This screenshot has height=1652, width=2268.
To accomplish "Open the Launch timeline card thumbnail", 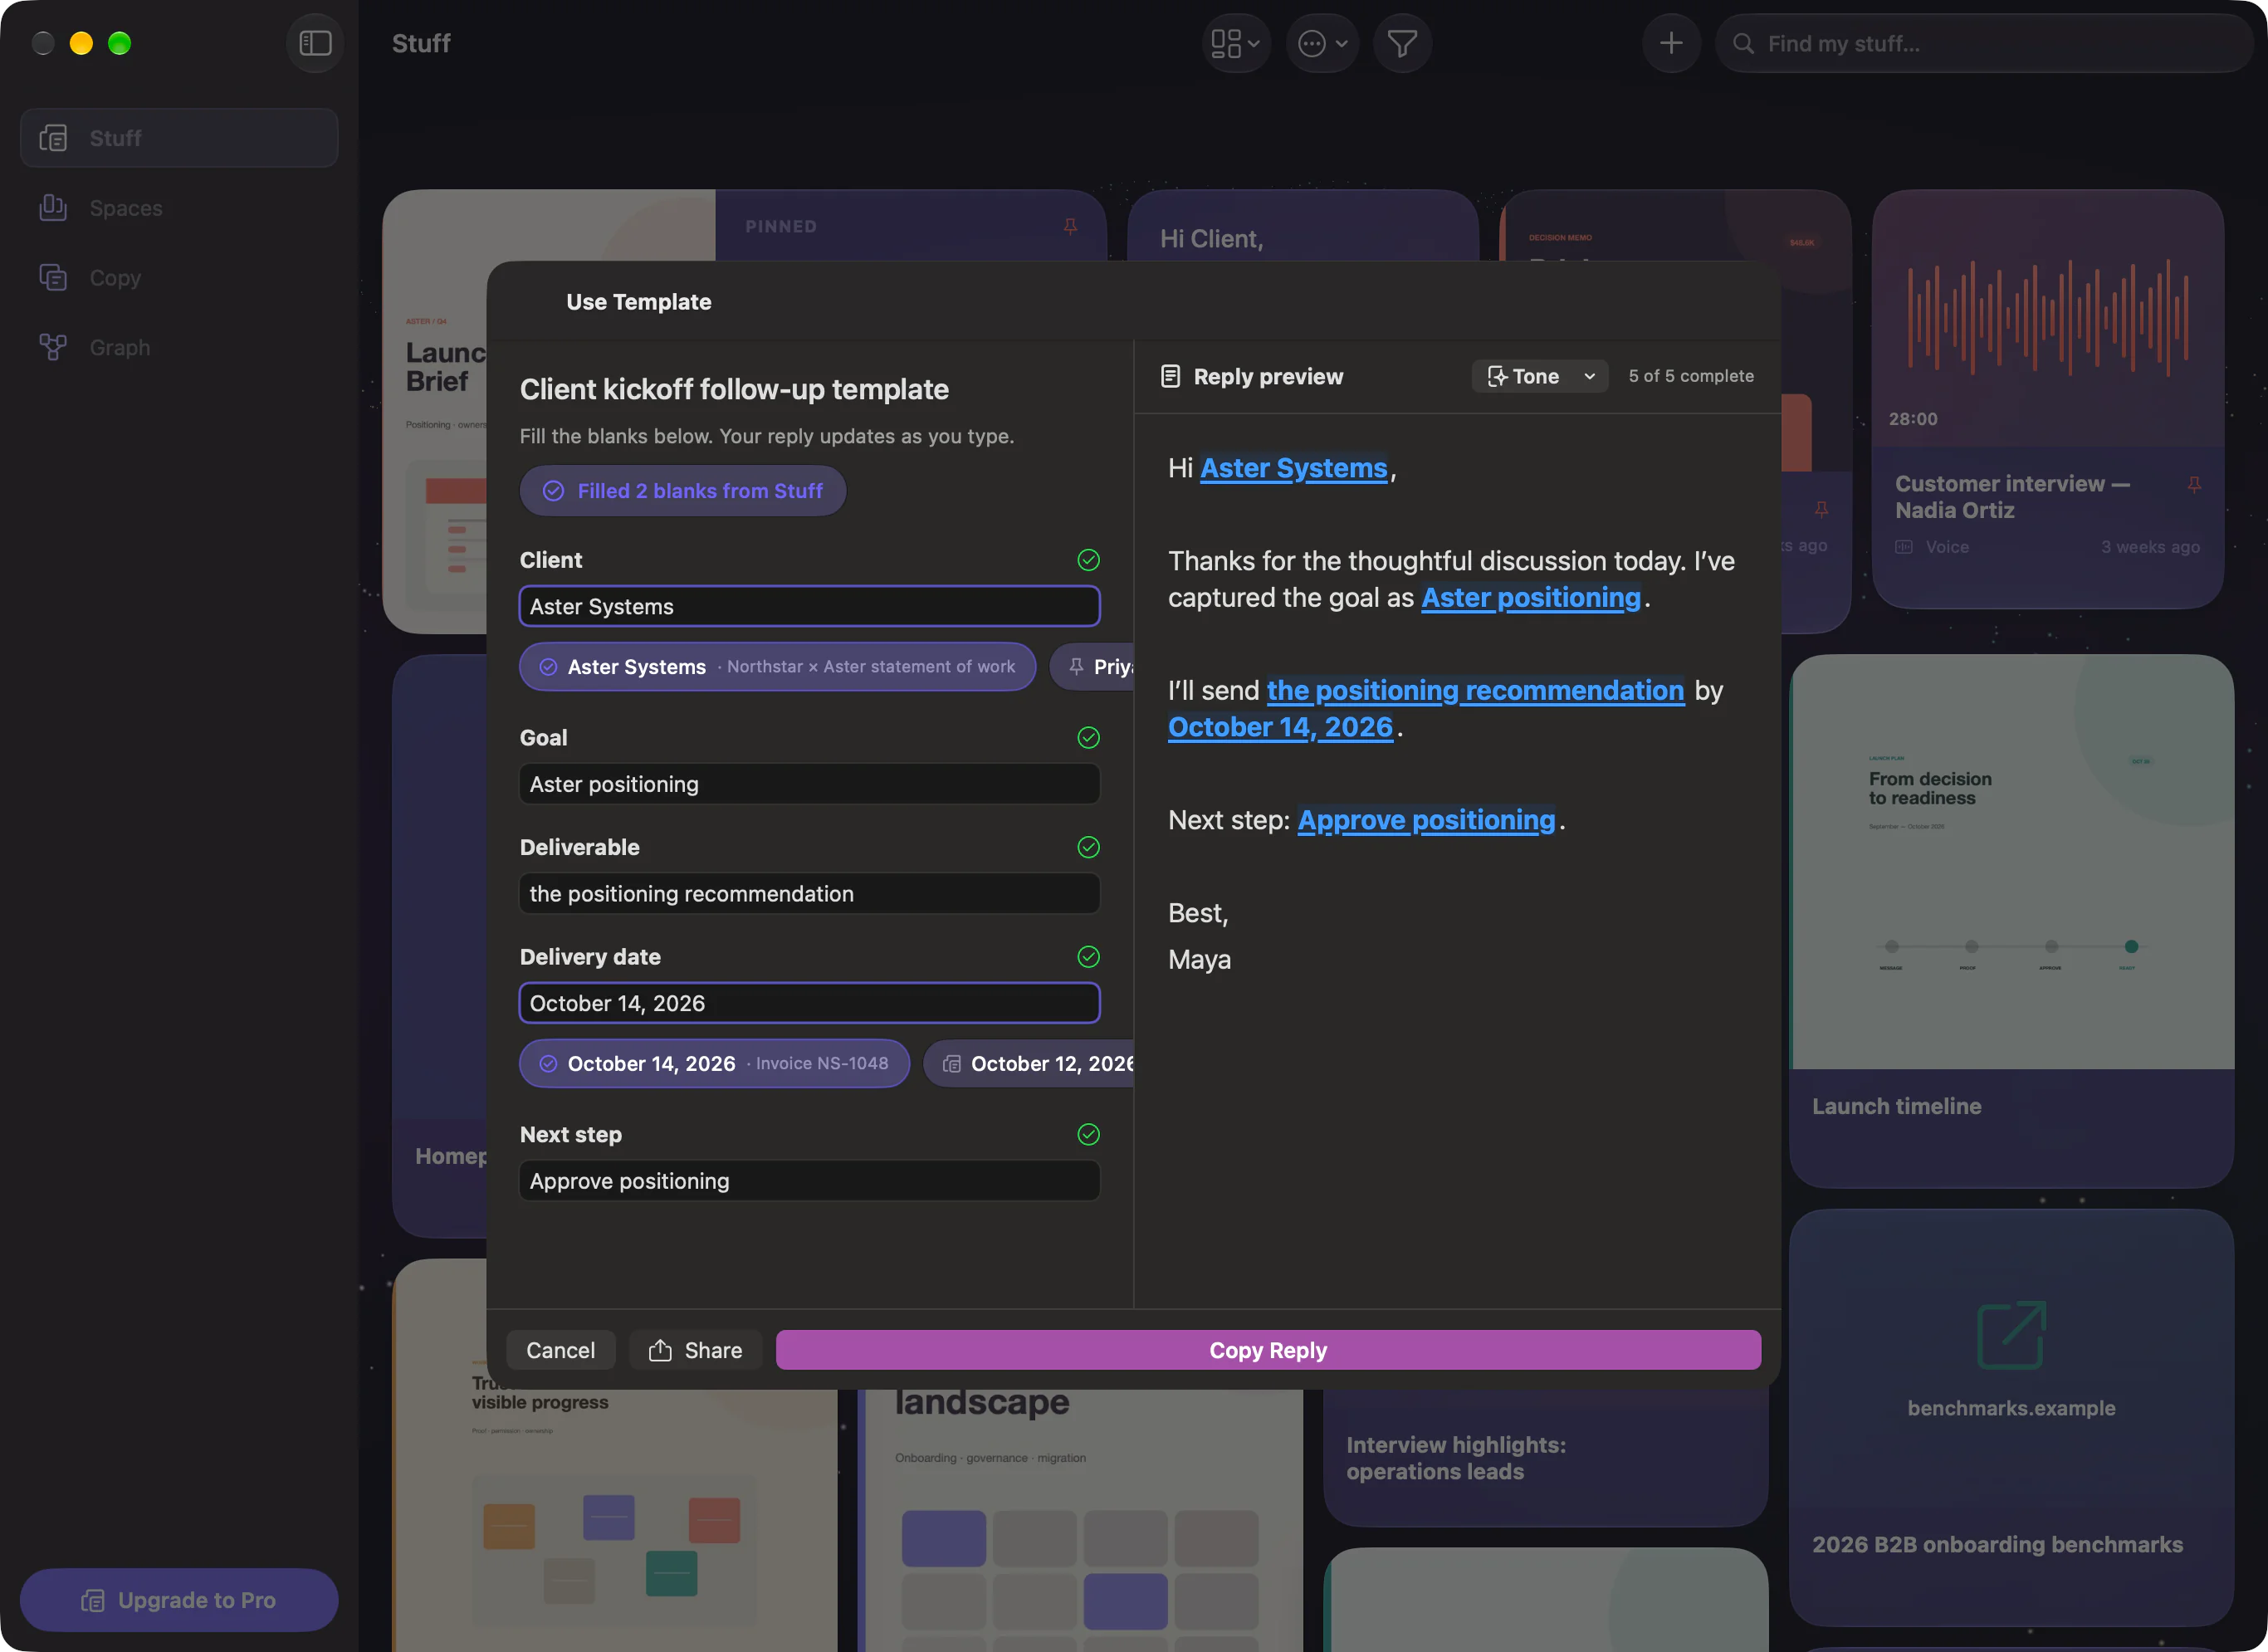I will (2012, 862).
